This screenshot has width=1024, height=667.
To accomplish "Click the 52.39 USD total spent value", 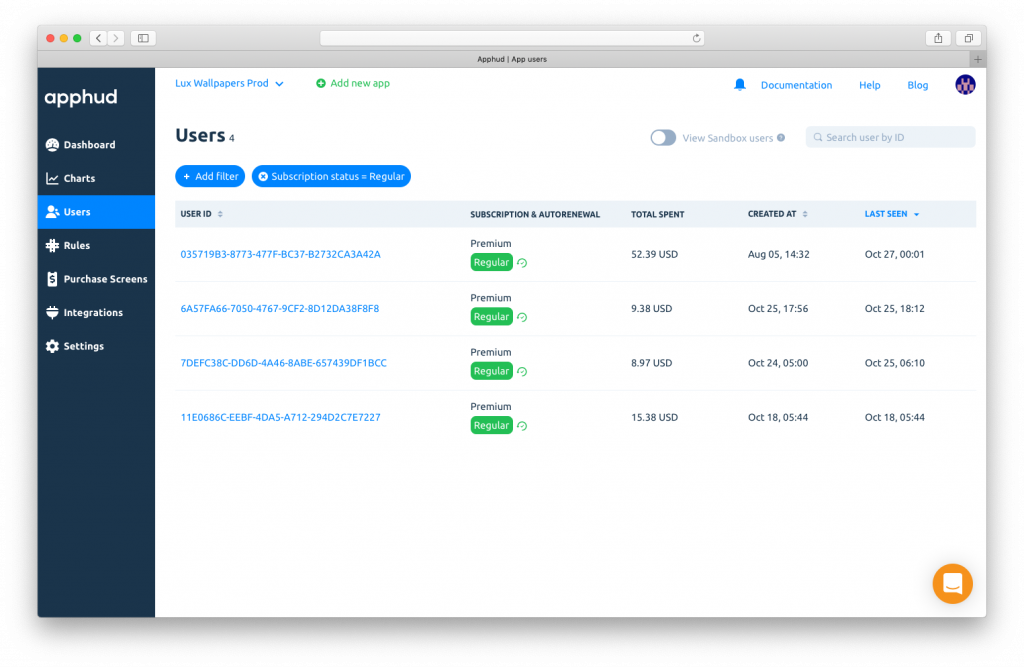I will pos(654,254).
